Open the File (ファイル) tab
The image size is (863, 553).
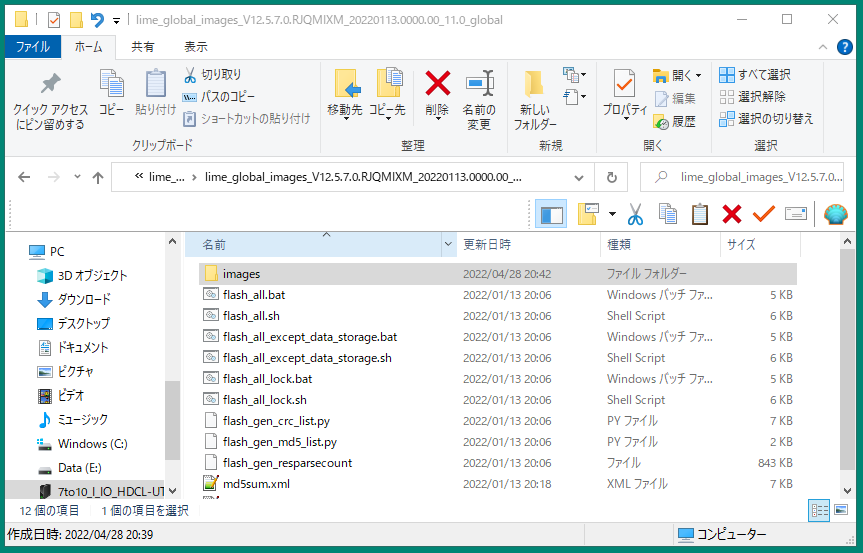pos(32,47)
